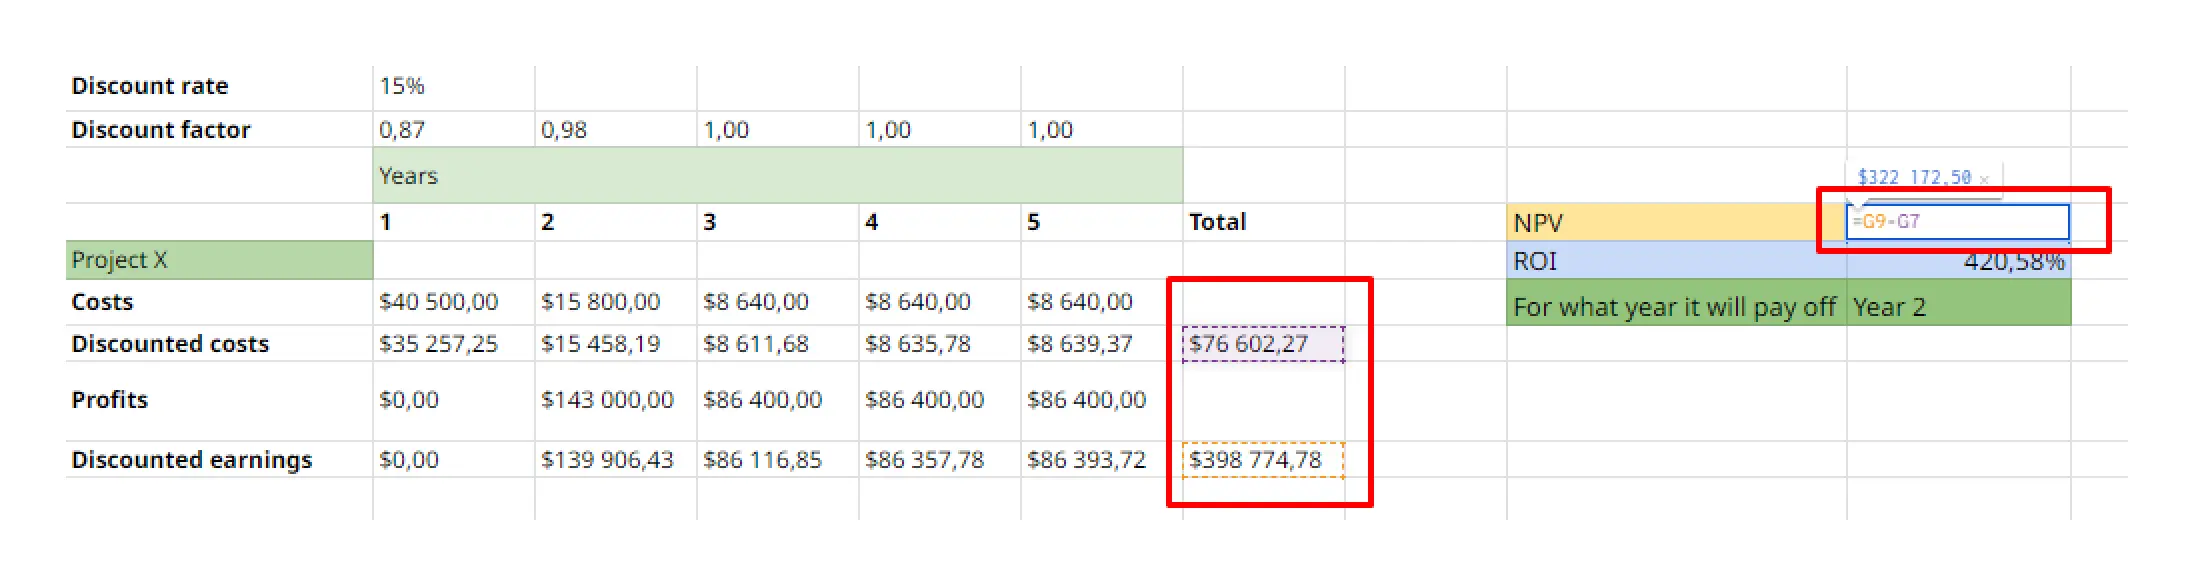
Task: Select the 'Discount rate' label cell
Action: 219,87
